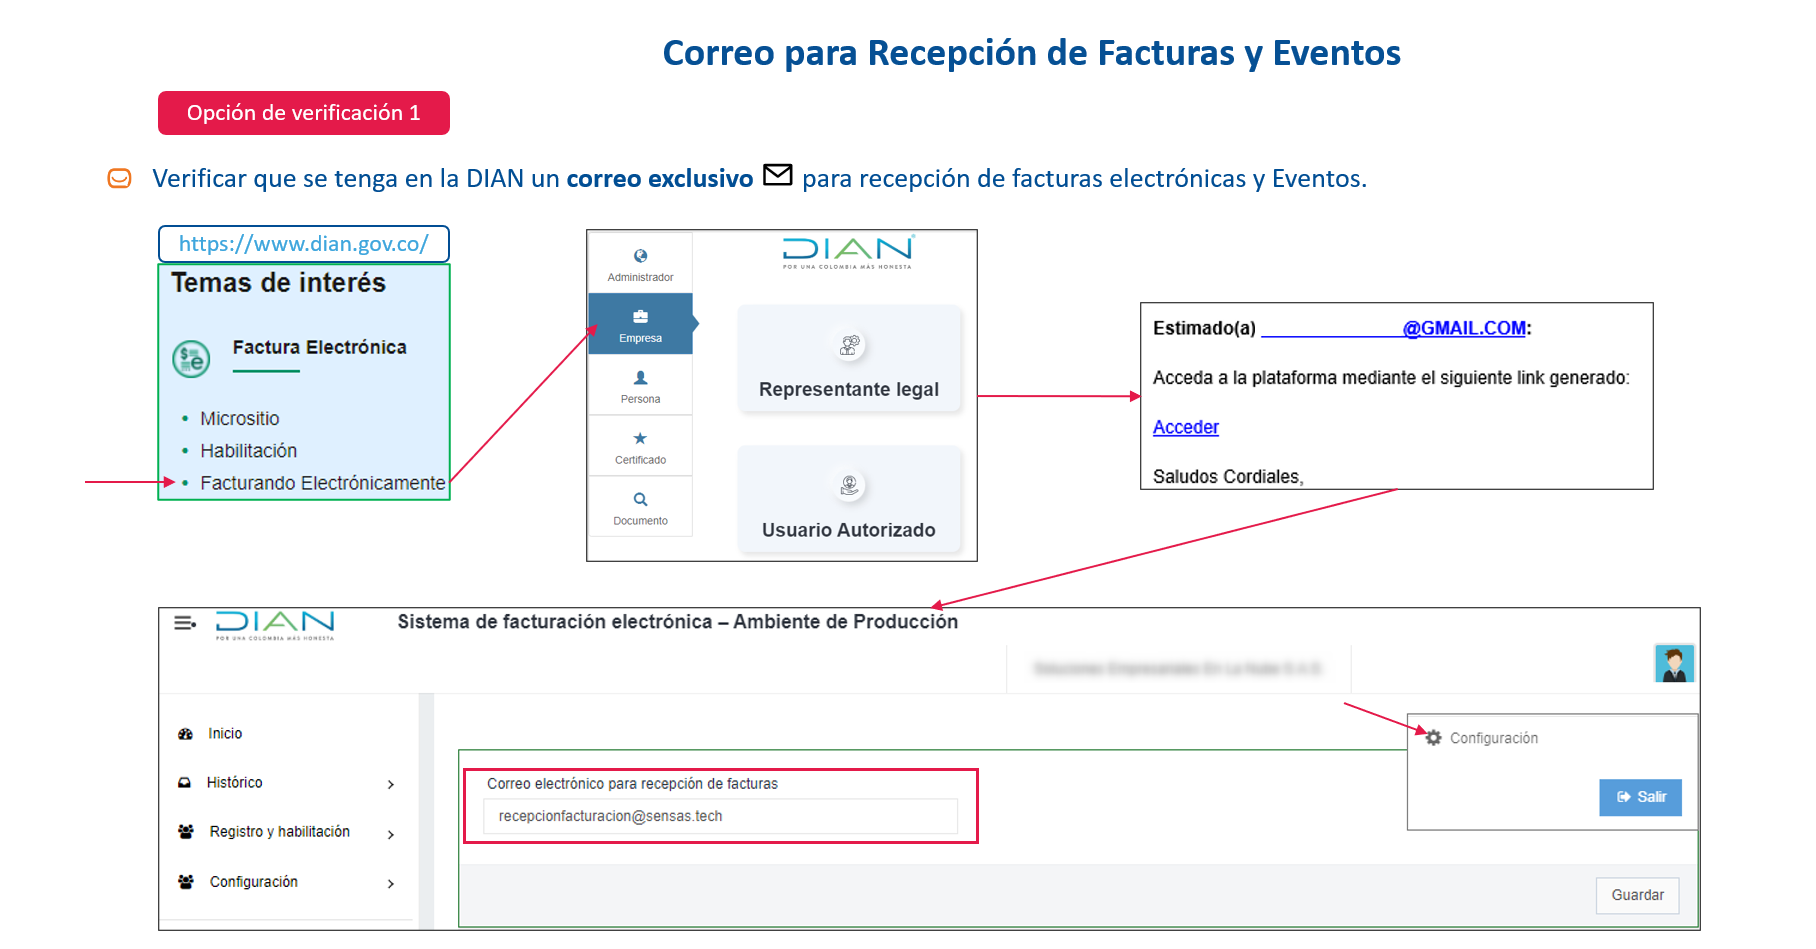The width and height of the screenshot is (1816, 949).
Task: Click the invoice reception email input field
Action: 720,816
